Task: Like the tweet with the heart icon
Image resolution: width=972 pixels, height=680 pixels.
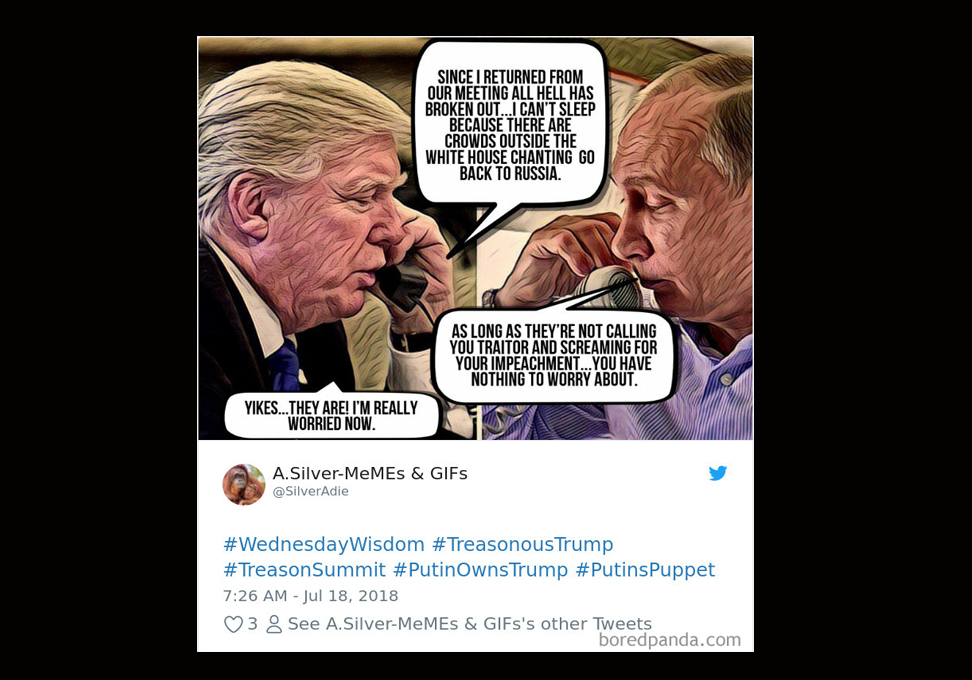Action: point(233,624)
